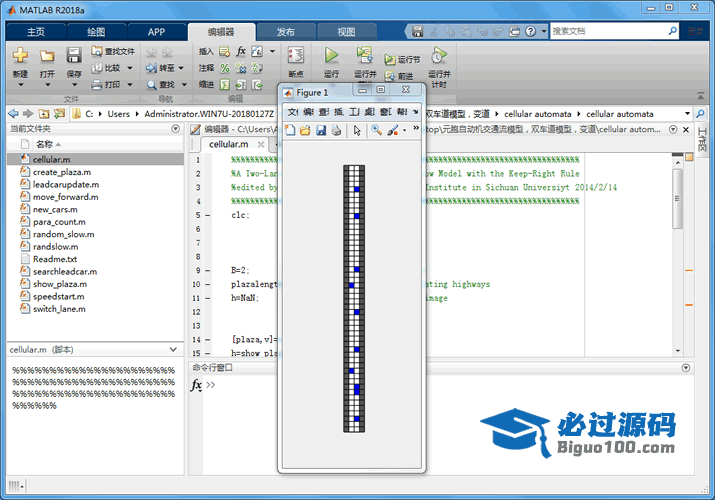Click the Run and Advance (运行并前进) icon
The image size is (715, 500).
coord(365,56)
